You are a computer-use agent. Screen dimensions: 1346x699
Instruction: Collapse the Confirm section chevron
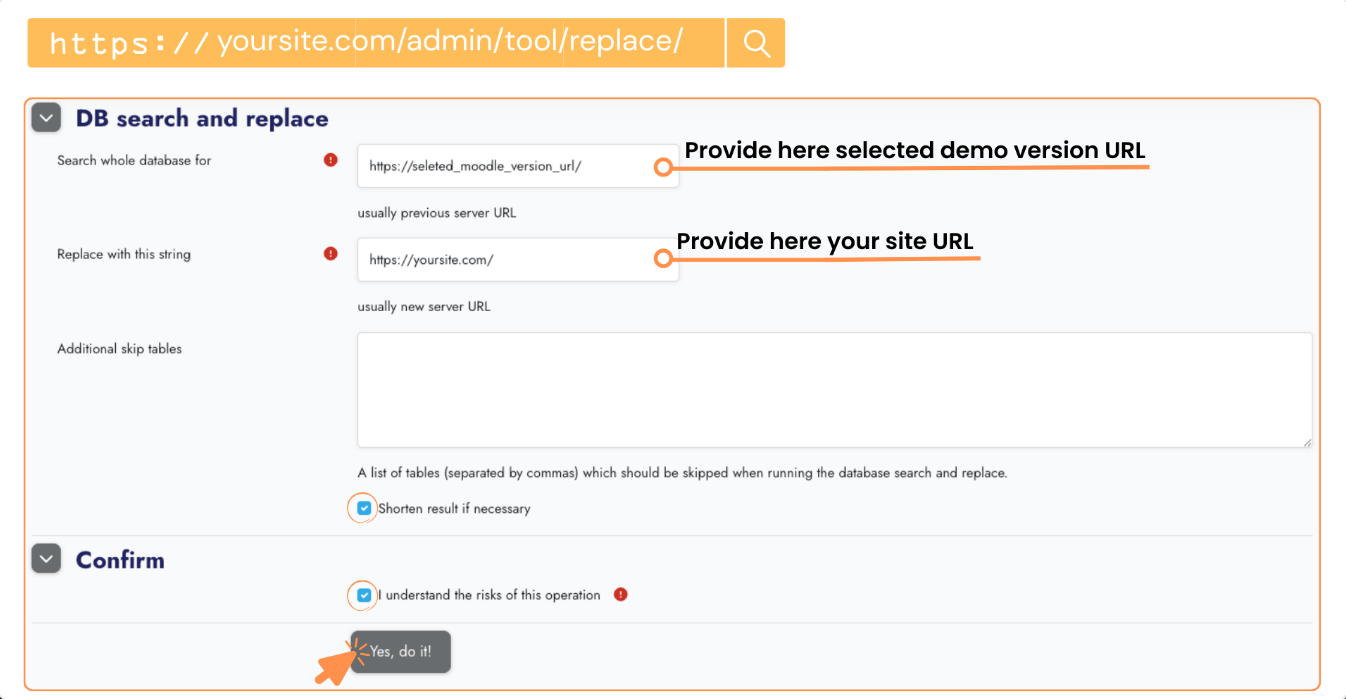(46, 559)
